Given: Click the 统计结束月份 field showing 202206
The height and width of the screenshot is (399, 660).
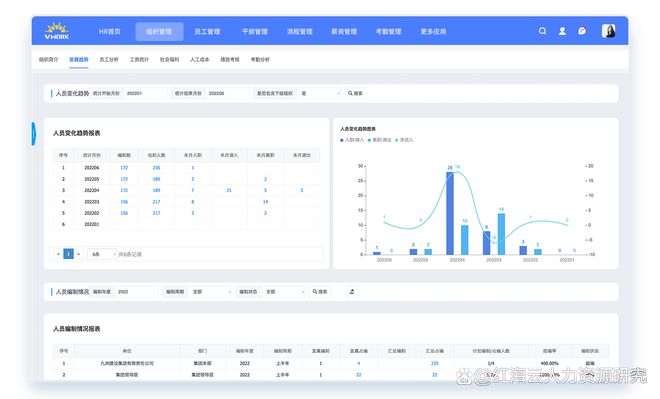Looking at the screenshot, I should (227, 93).
